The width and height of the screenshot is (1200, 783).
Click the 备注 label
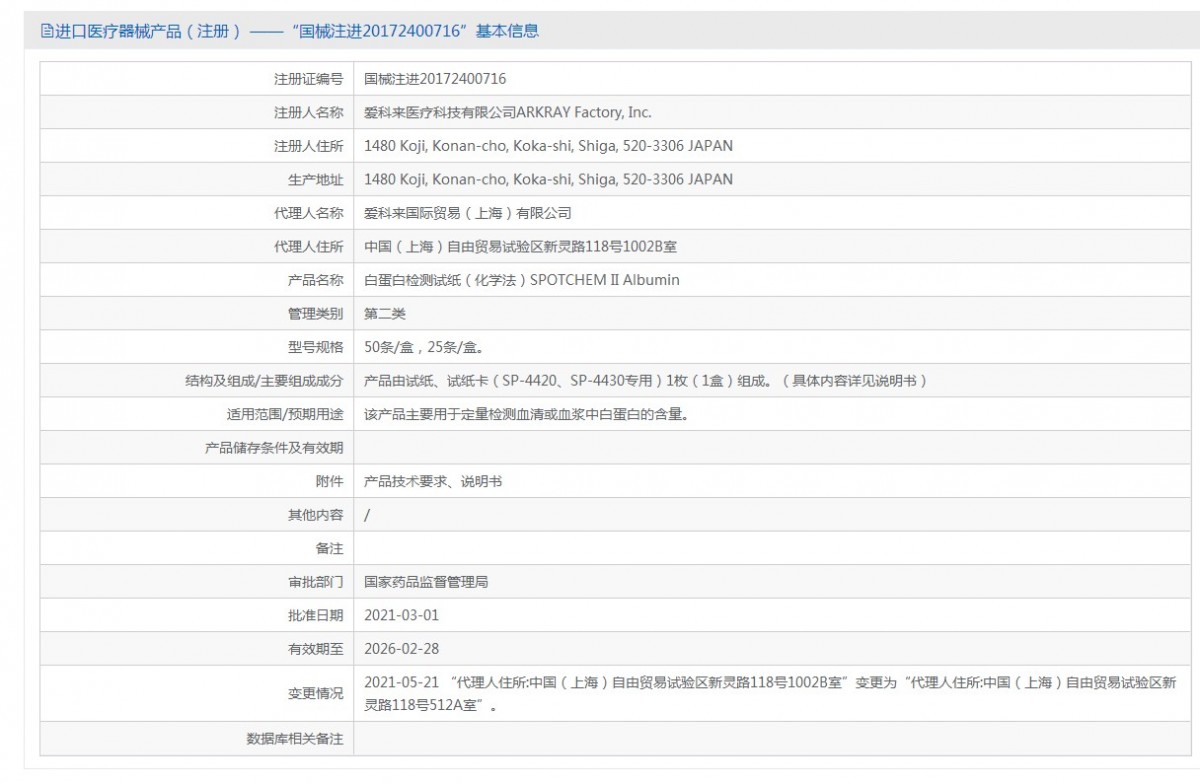(x=330, y=548)
